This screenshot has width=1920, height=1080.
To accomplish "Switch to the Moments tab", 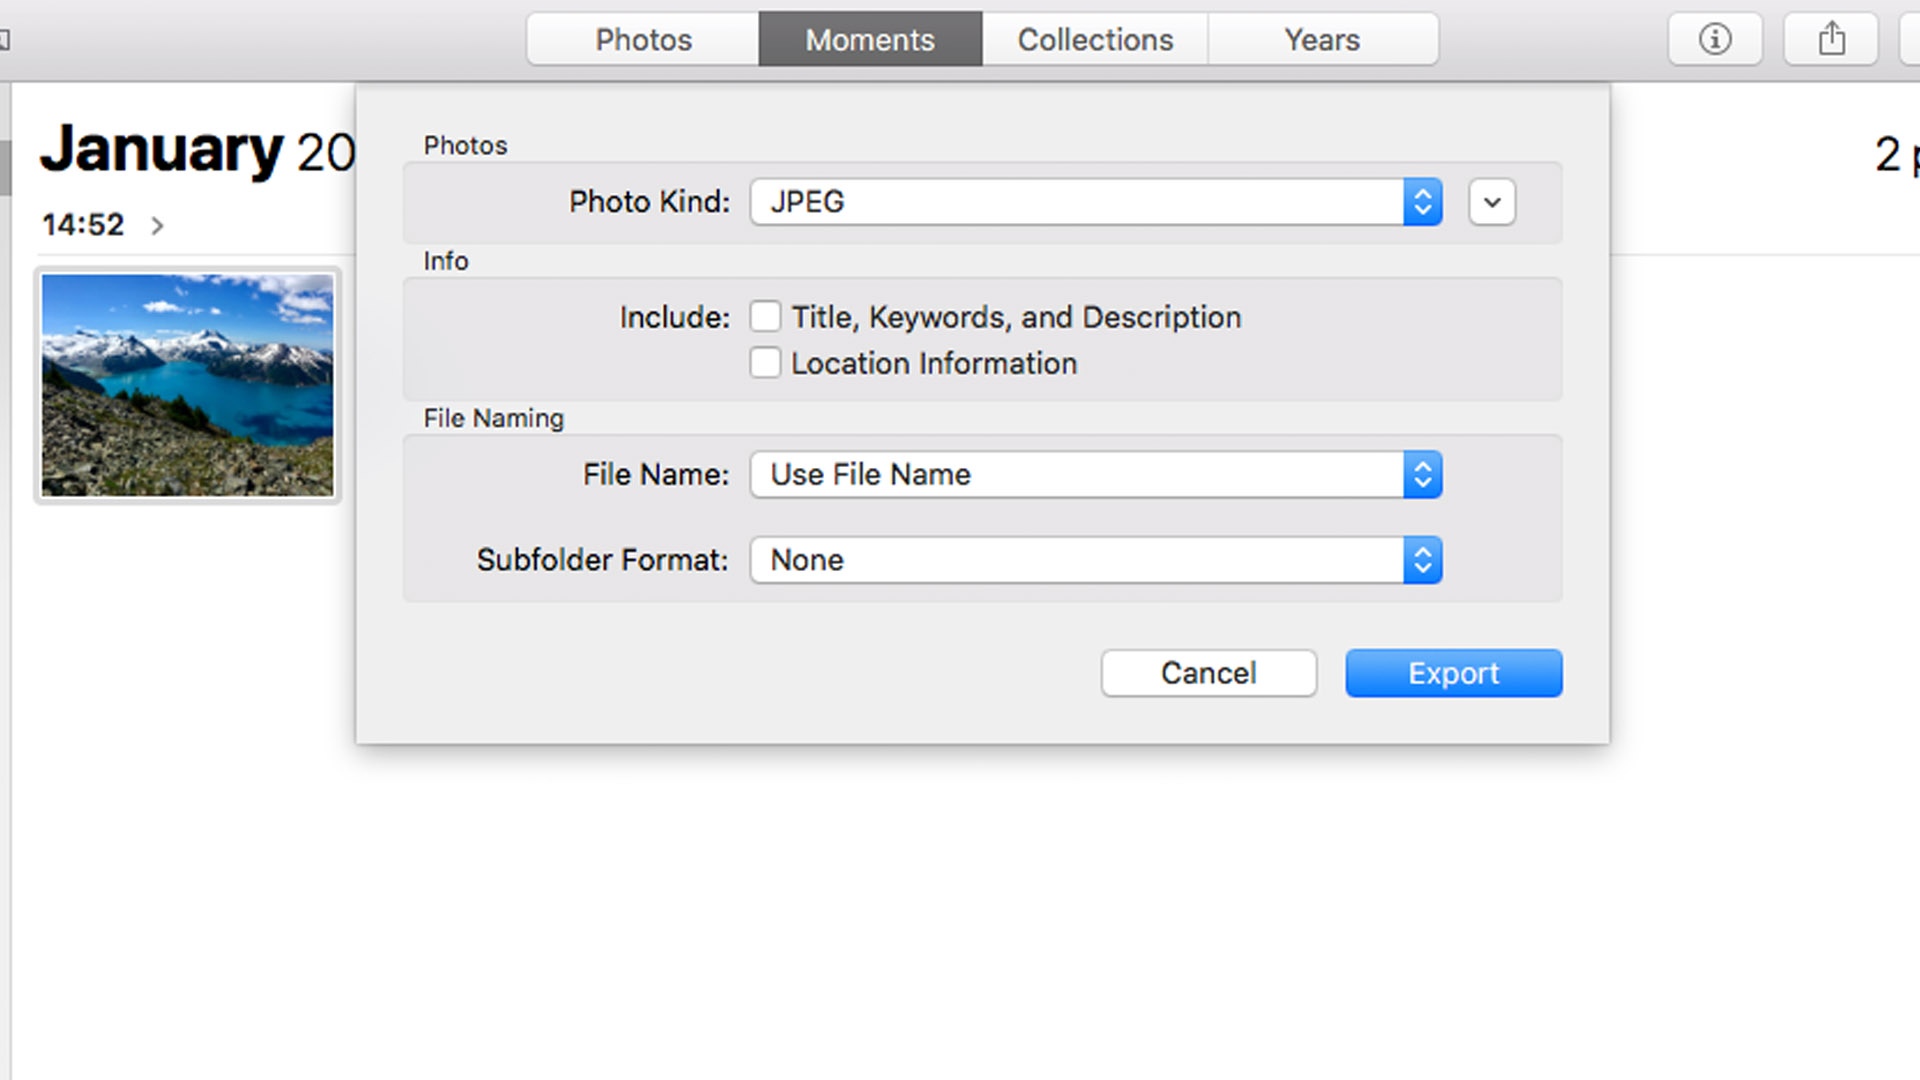I will tap(870, 40).
